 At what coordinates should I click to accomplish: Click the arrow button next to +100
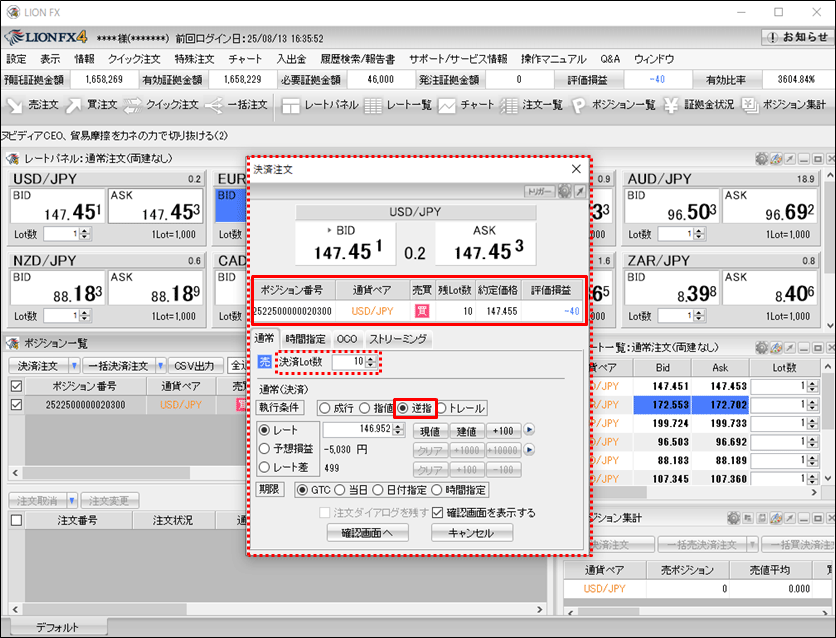pos(531,431)
